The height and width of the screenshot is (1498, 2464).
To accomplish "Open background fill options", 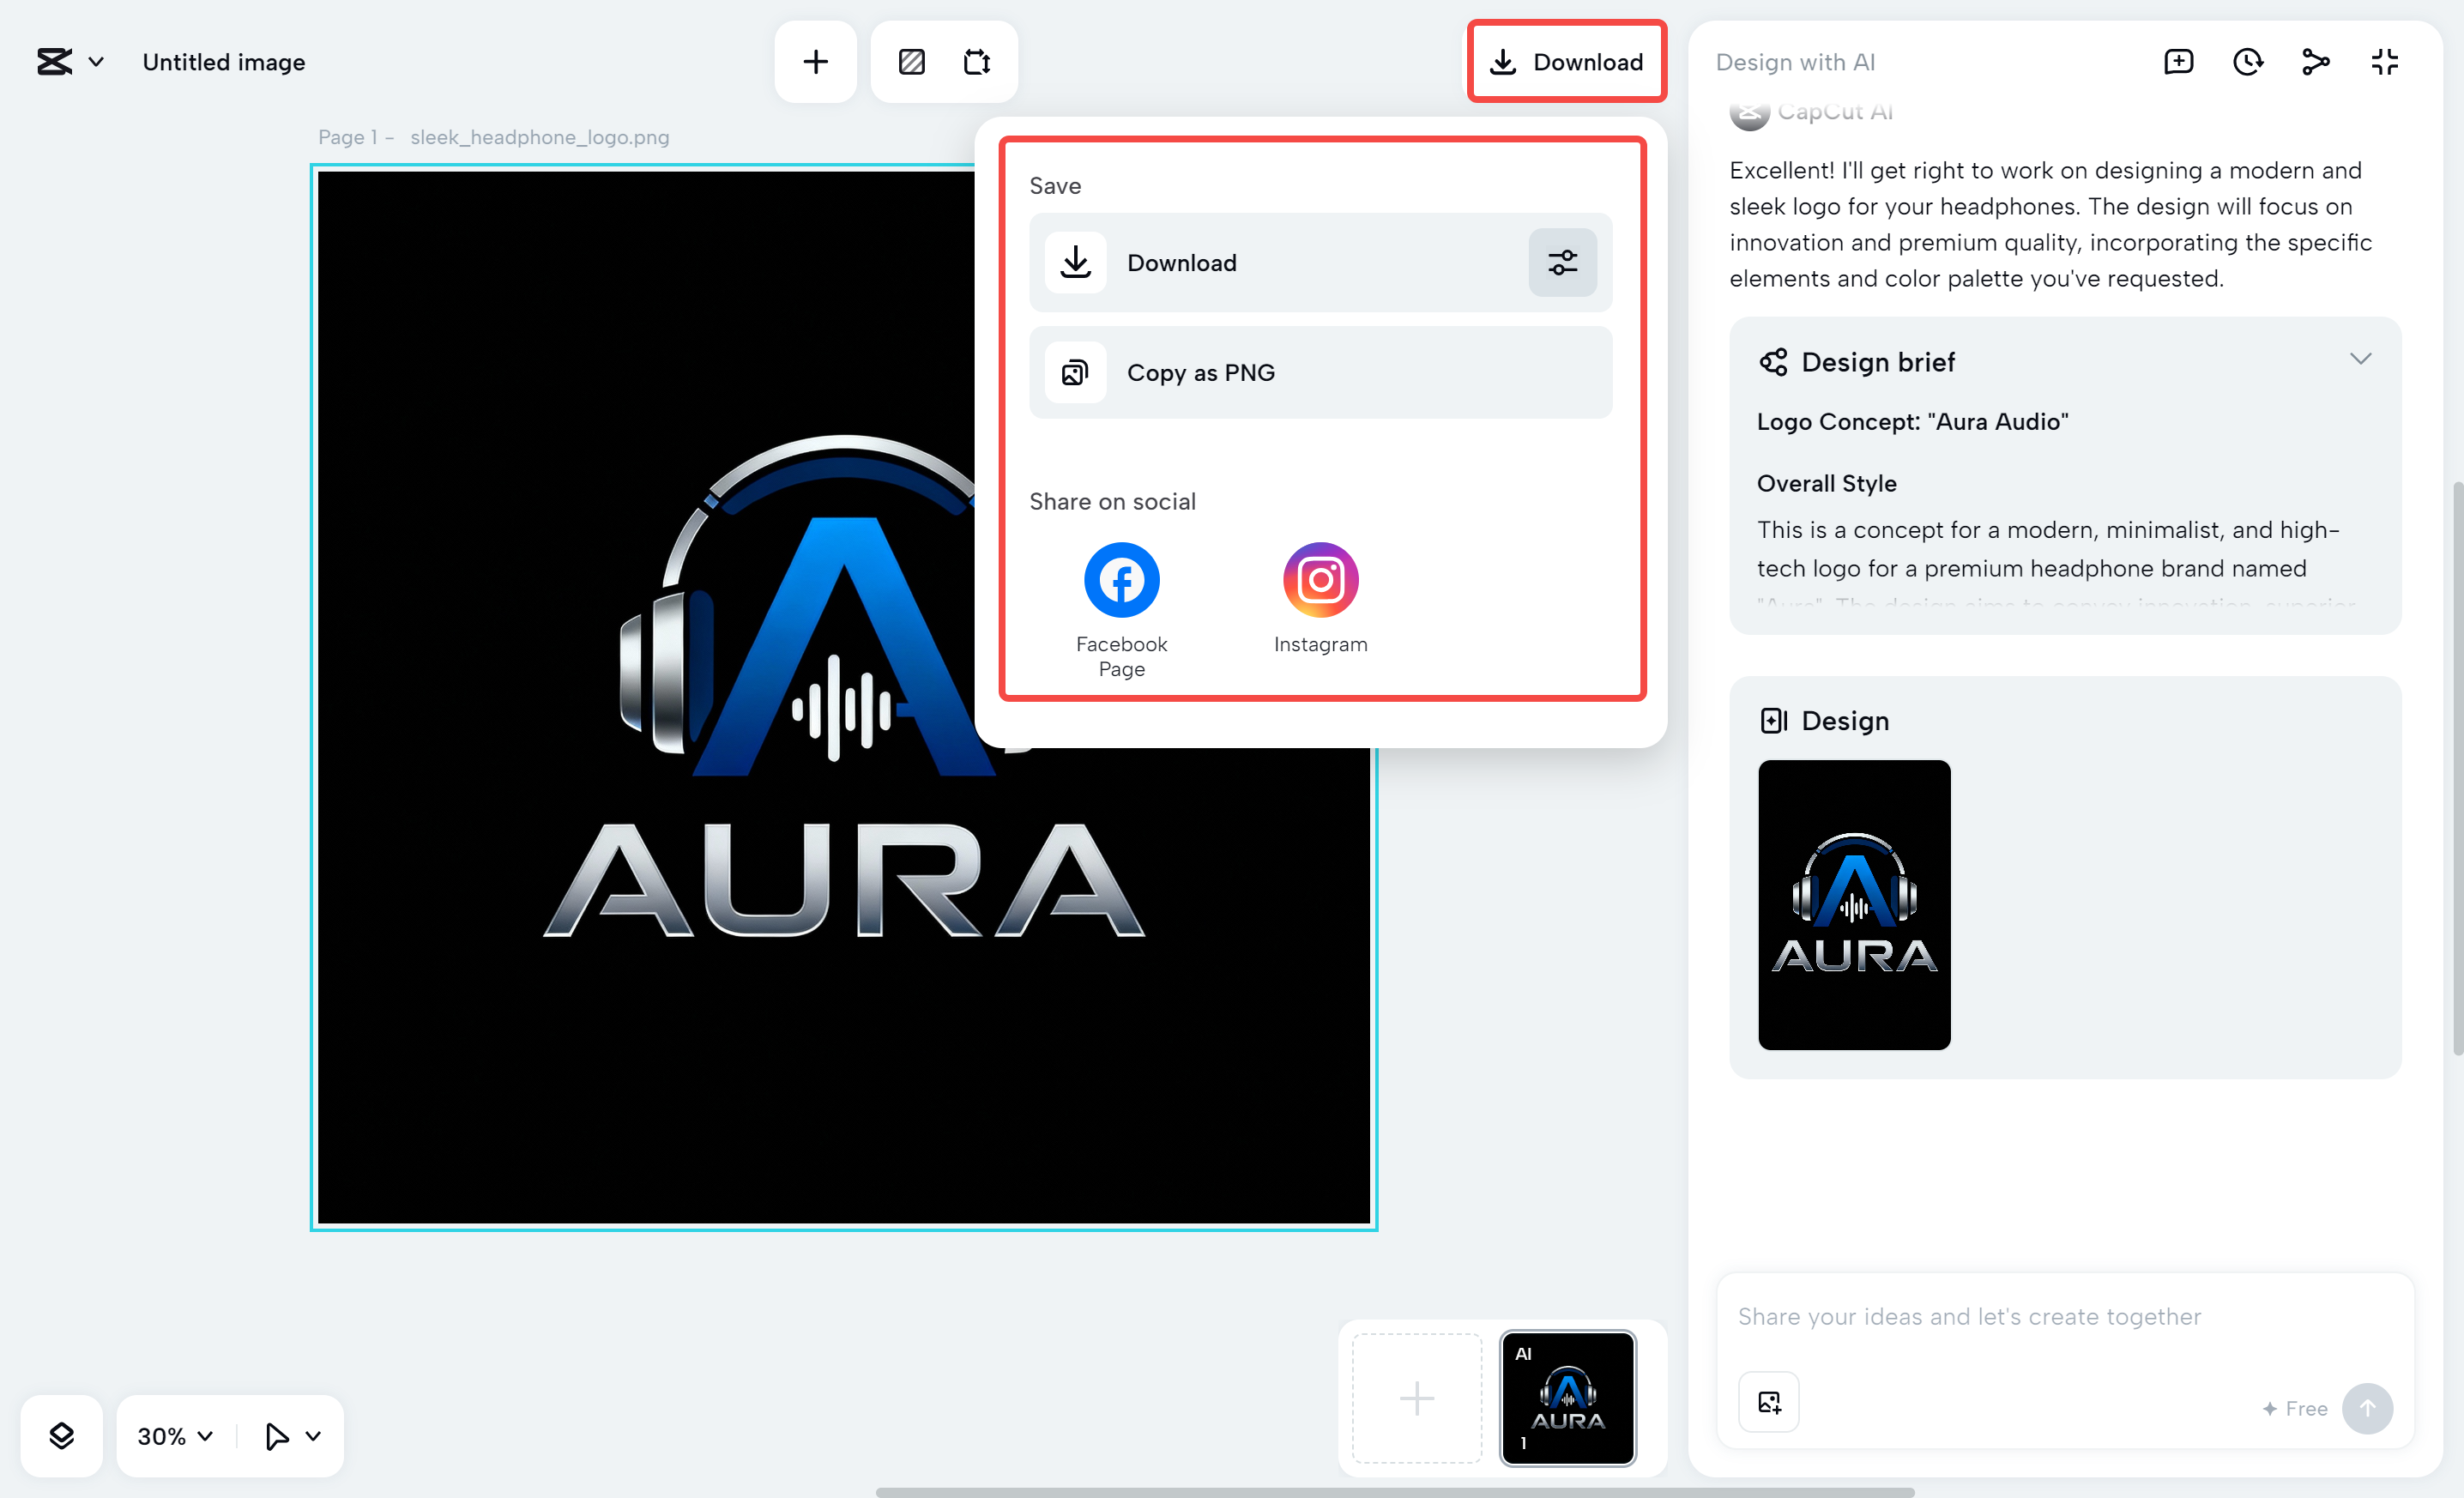I will click(911, 61).
